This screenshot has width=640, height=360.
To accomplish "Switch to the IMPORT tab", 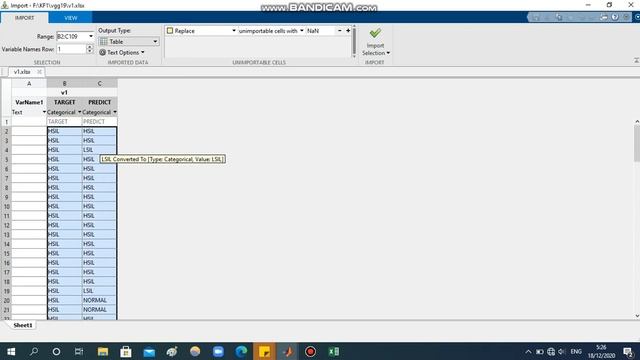I will [x=24, y=18].
